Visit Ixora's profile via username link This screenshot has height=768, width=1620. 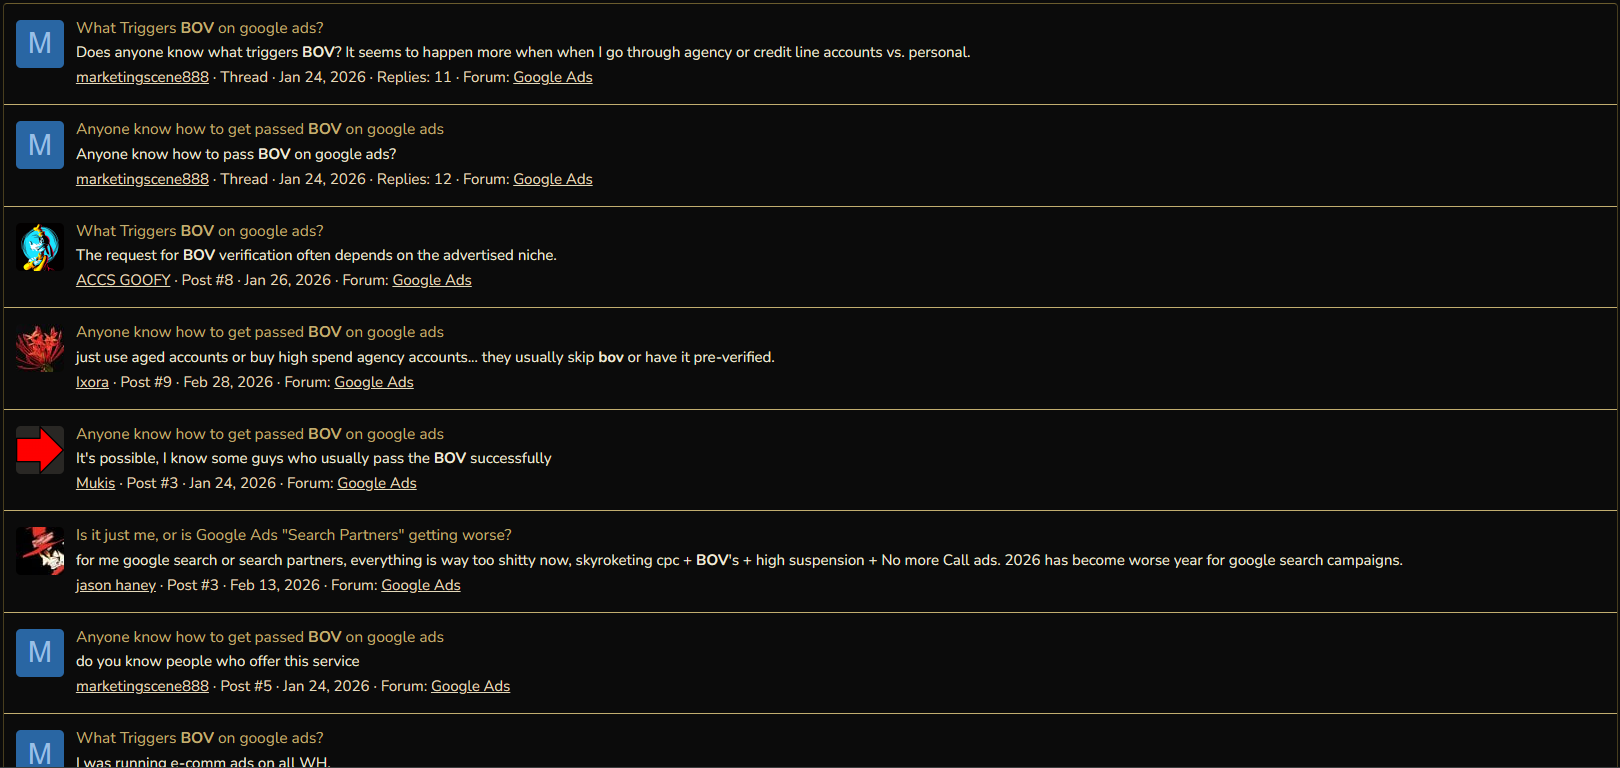[92, 382]
